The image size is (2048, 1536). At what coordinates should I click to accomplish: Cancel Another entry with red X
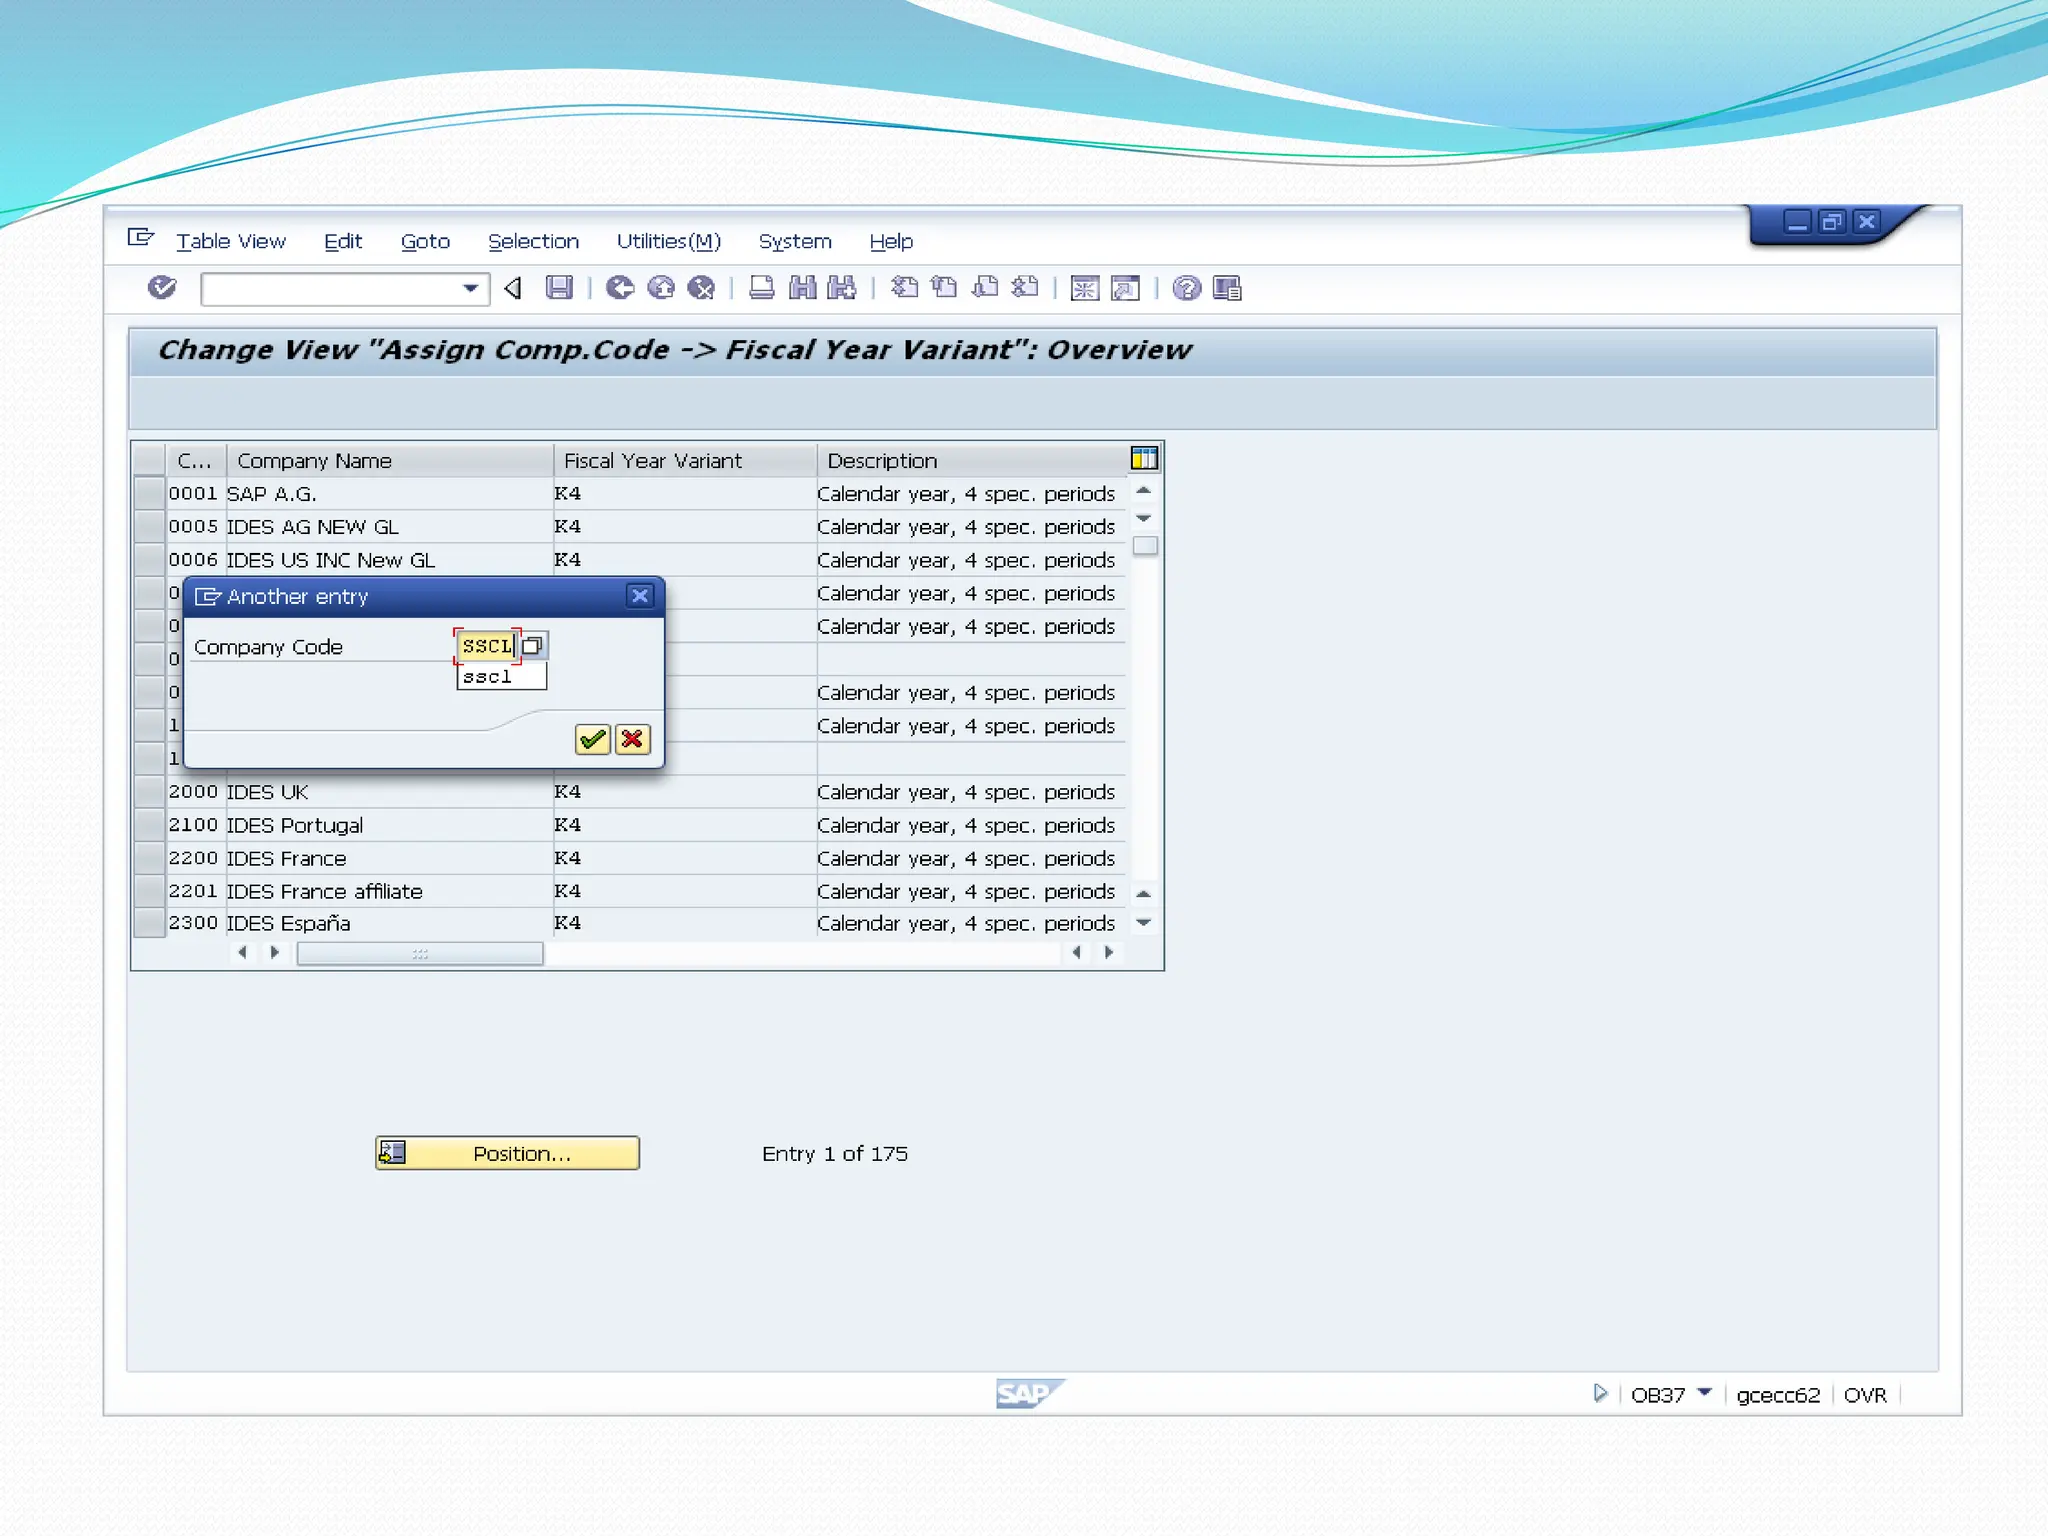click(632, 739)
